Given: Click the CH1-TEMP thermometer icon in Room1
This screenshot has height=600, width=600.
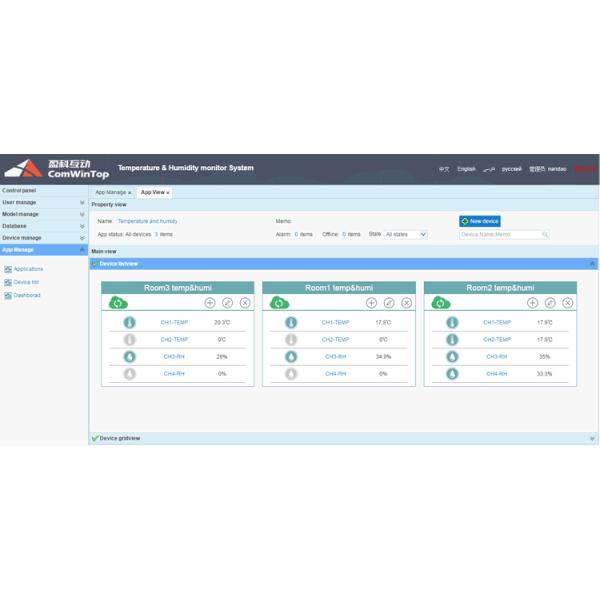Looking at the screenshot, I should pyautogui.click(x=291, y=323).
